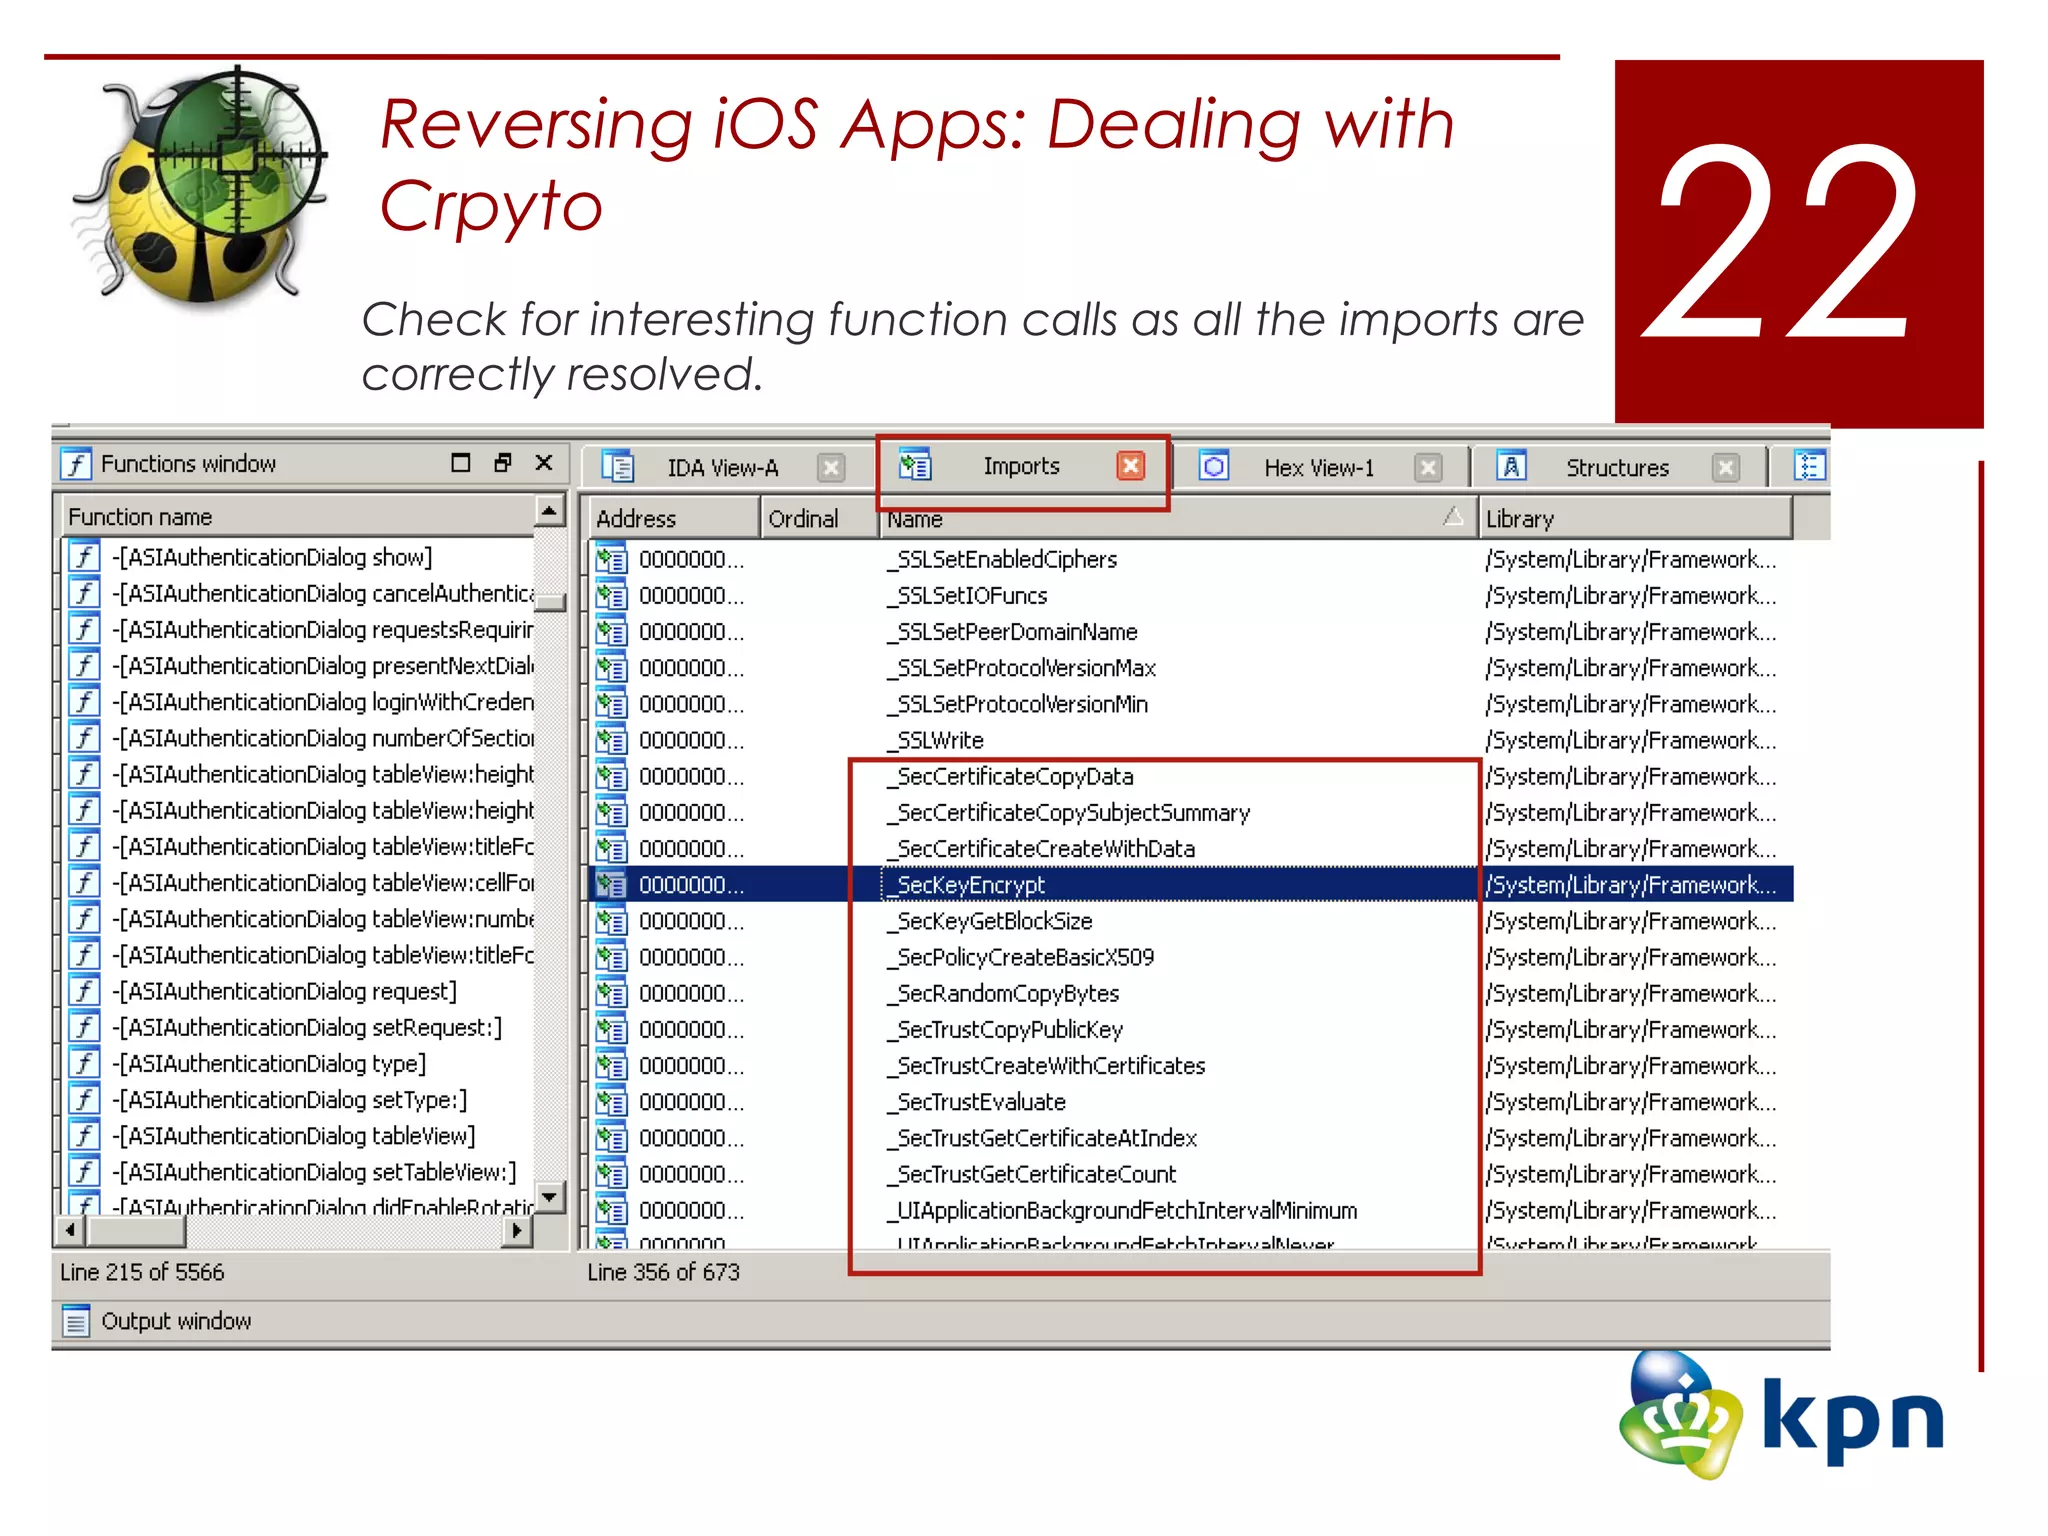2048x1536 pixels.
Task: Click function icon beside cancelAuthentica row
Action: click(x=85, y=593)
